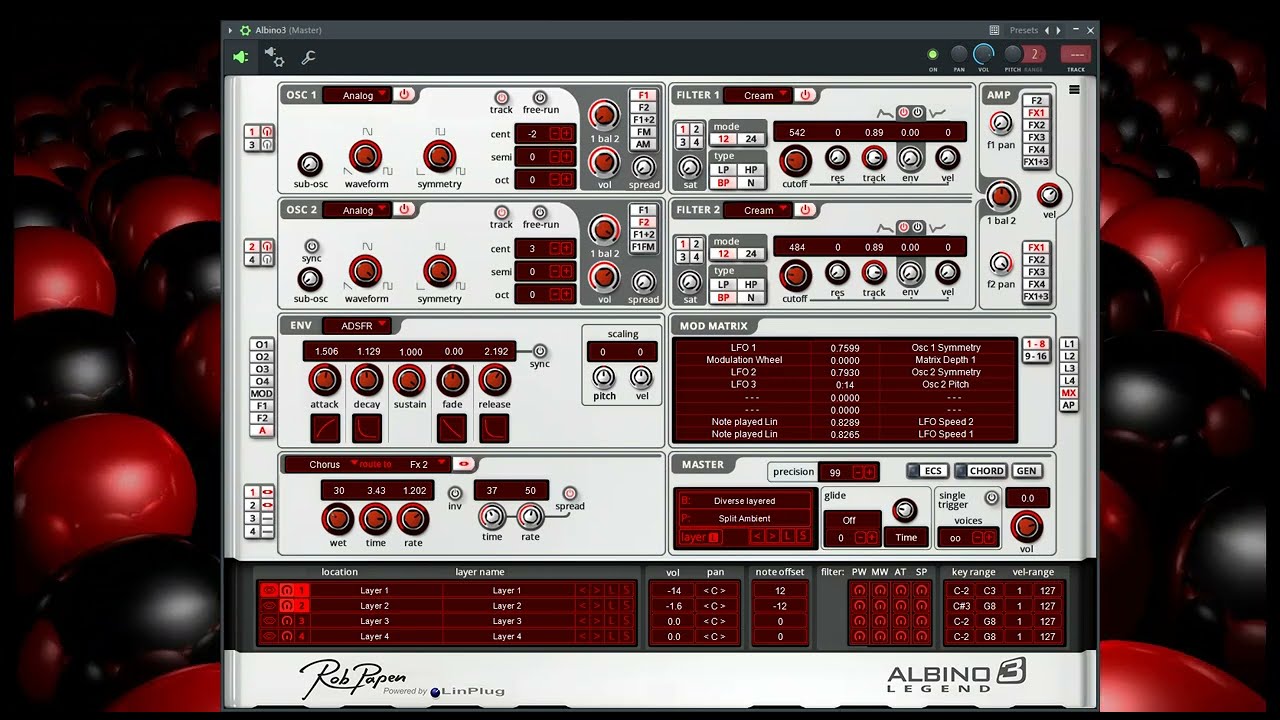The image size is (1280, 720).
Task: Click Layer 3 headphone solo icon
Action: click(286, 621)
